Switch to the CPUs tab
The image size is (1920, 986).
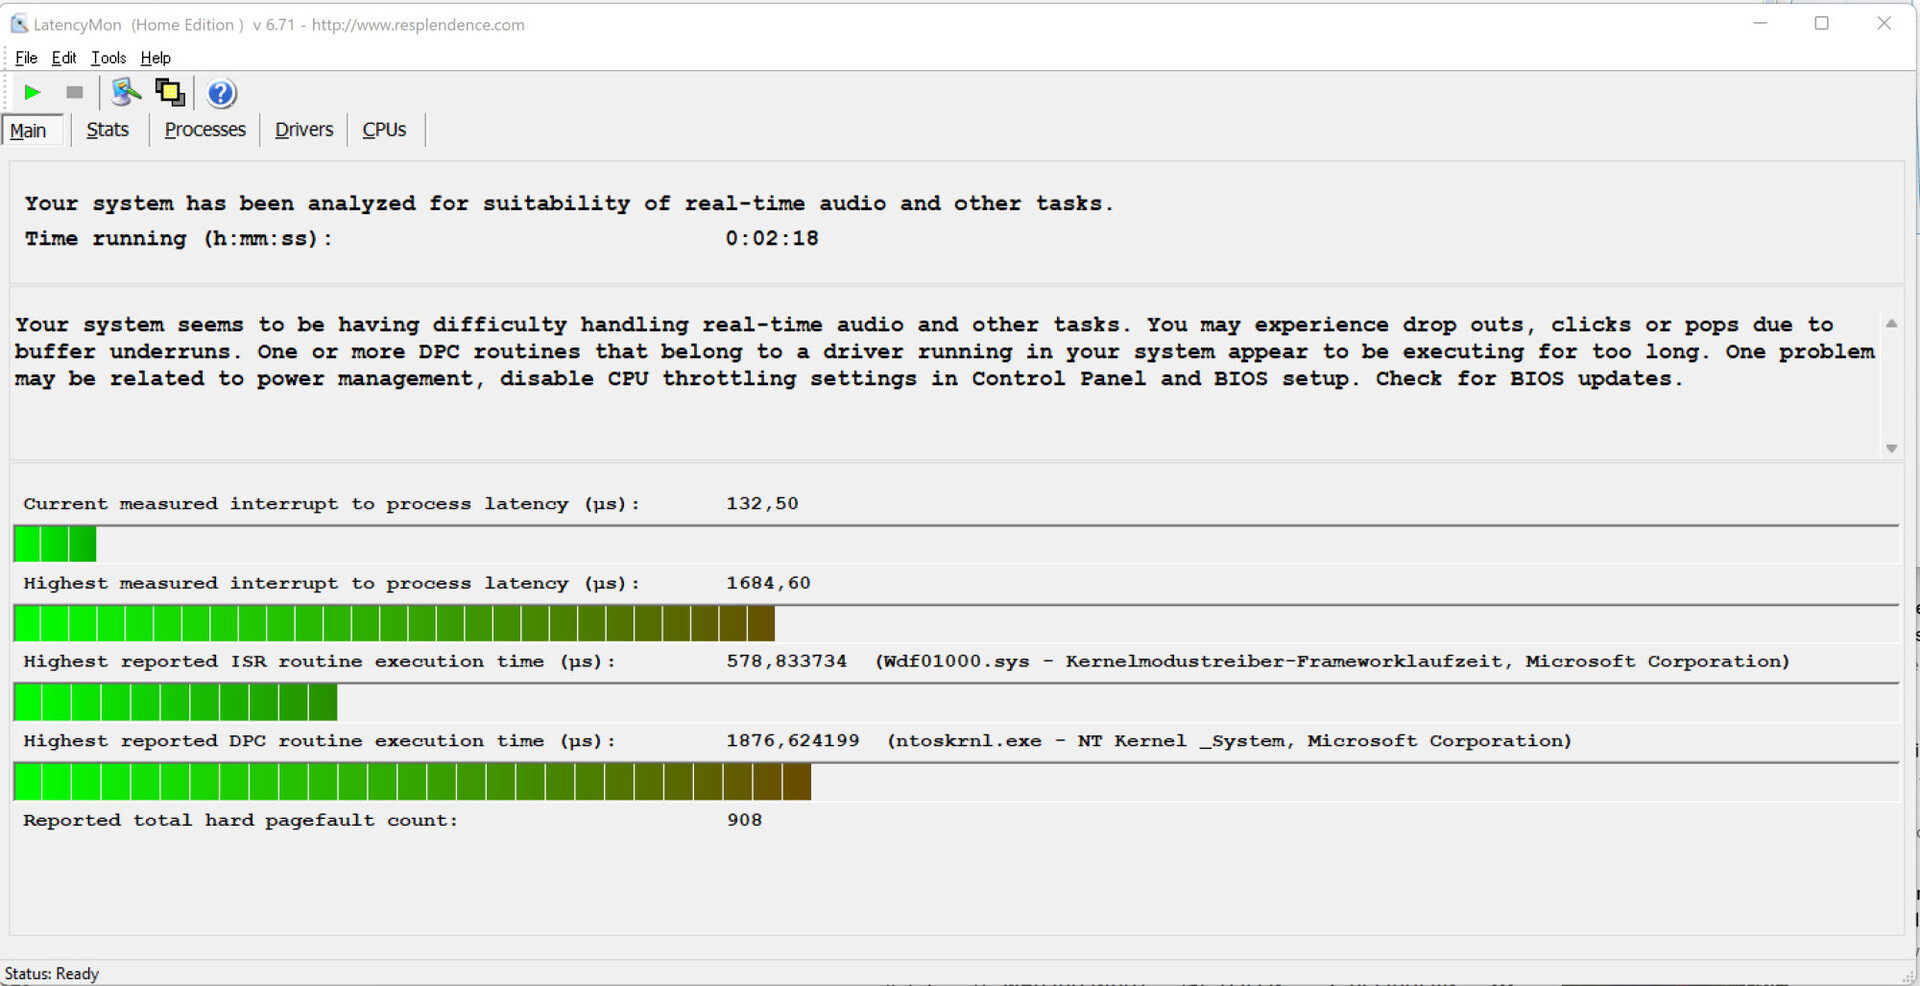[x=384, y=130]
